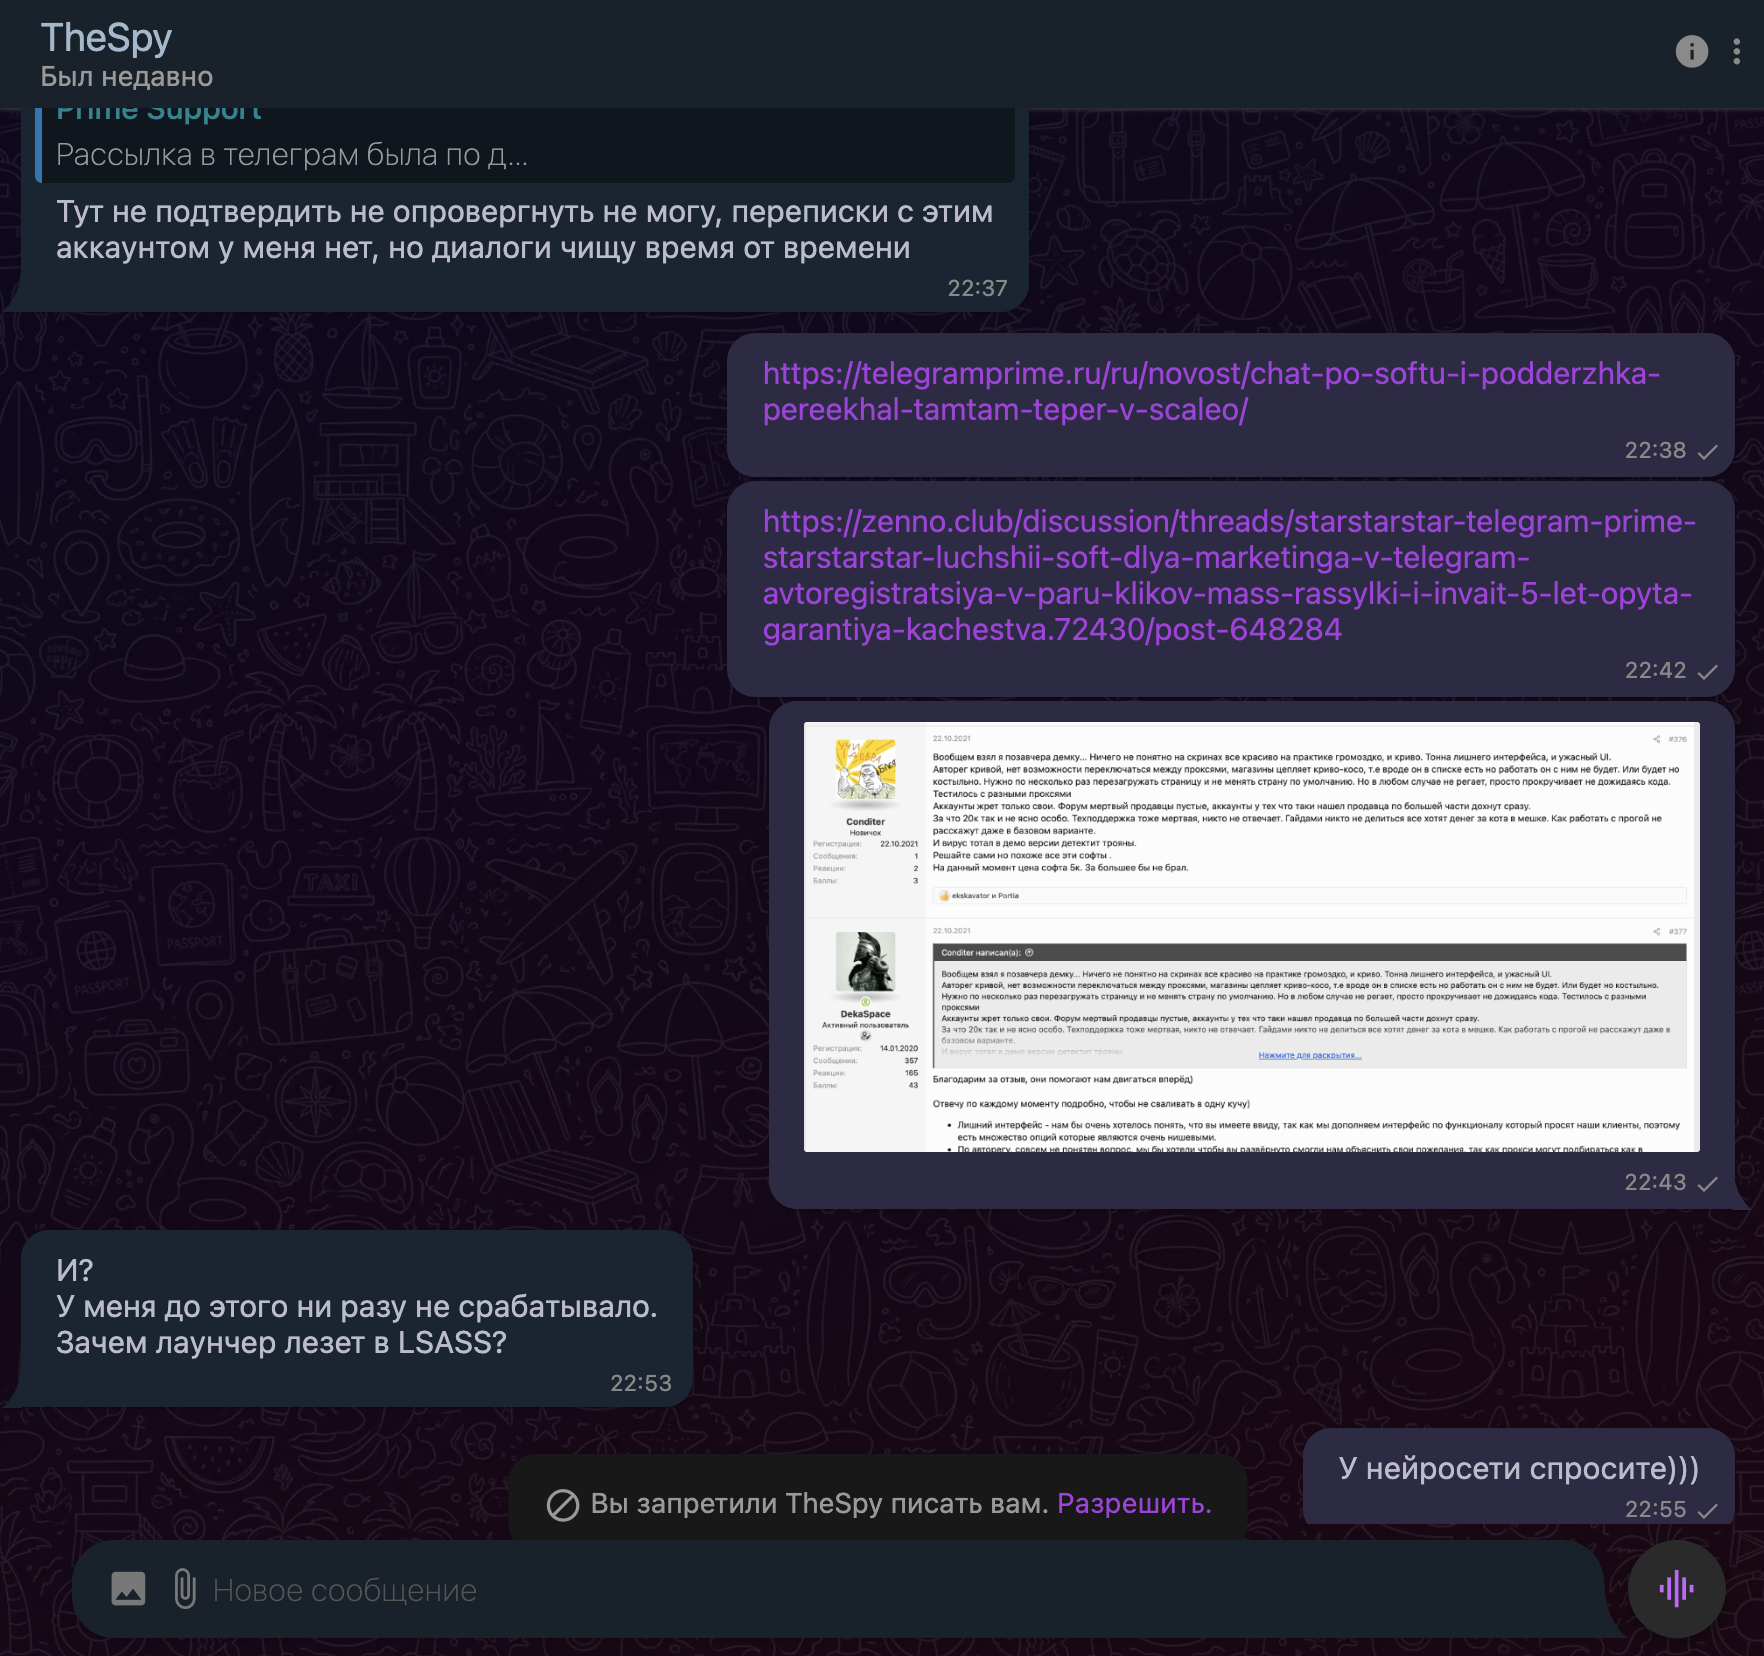Click the 22:53 timestamp
Viewport: 1764px width, 1656px height.
pyautogui.click(x=641, y=1383)
